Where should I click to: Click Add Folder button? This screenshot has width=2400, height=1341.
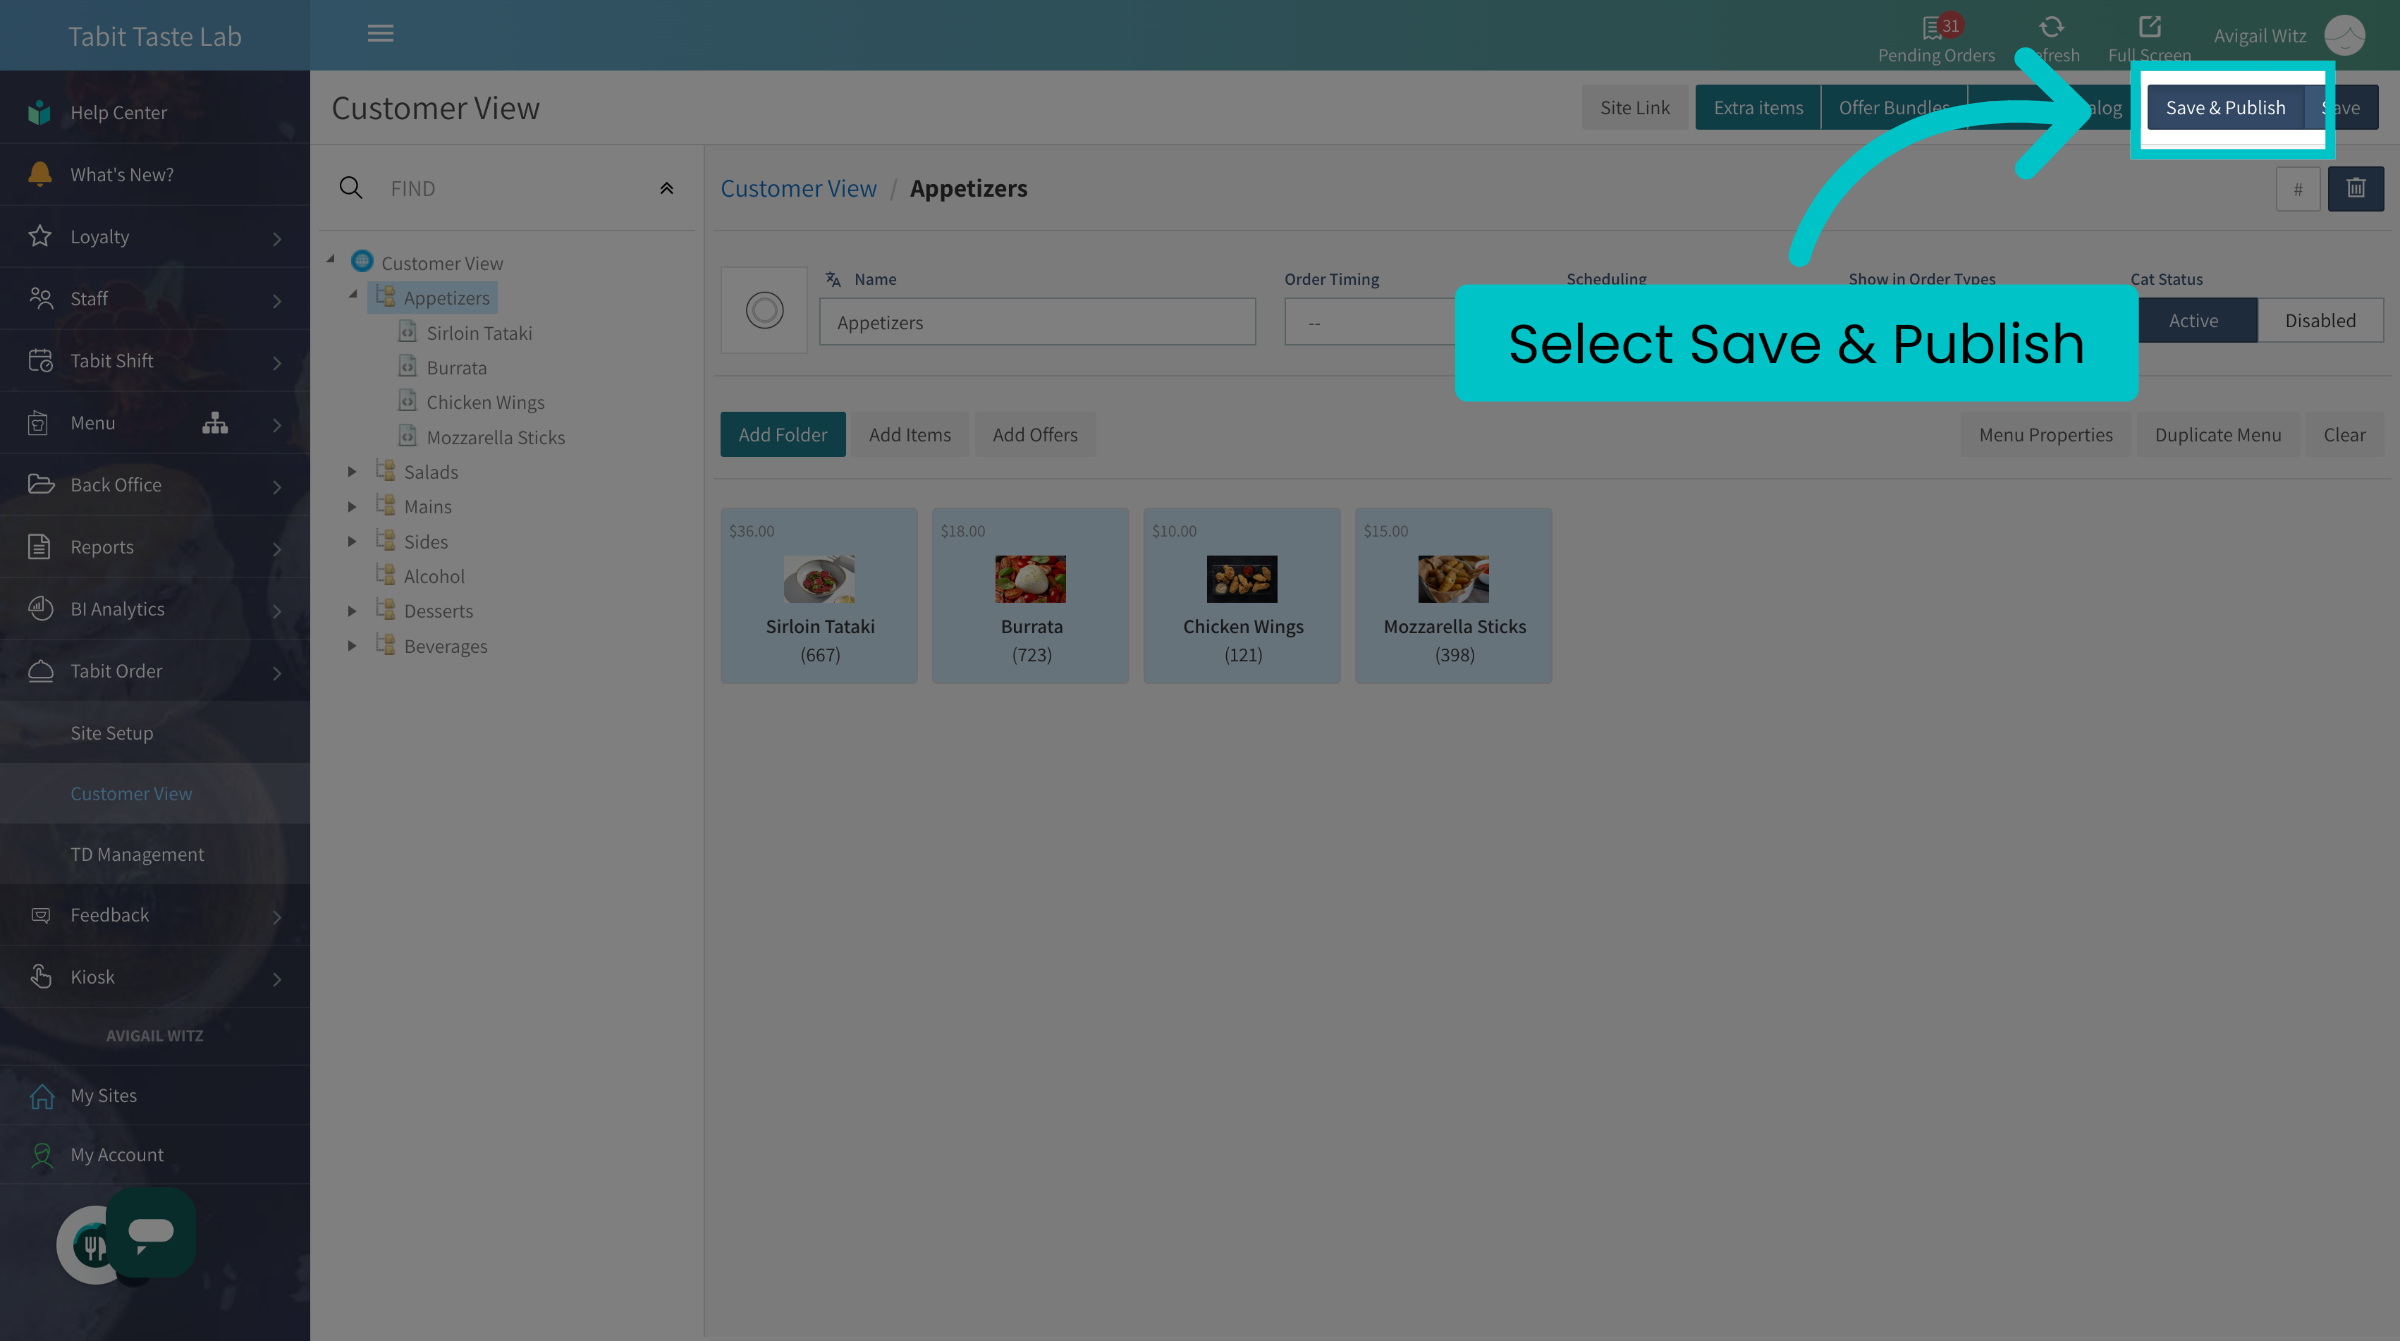click(x=783, y=434)
